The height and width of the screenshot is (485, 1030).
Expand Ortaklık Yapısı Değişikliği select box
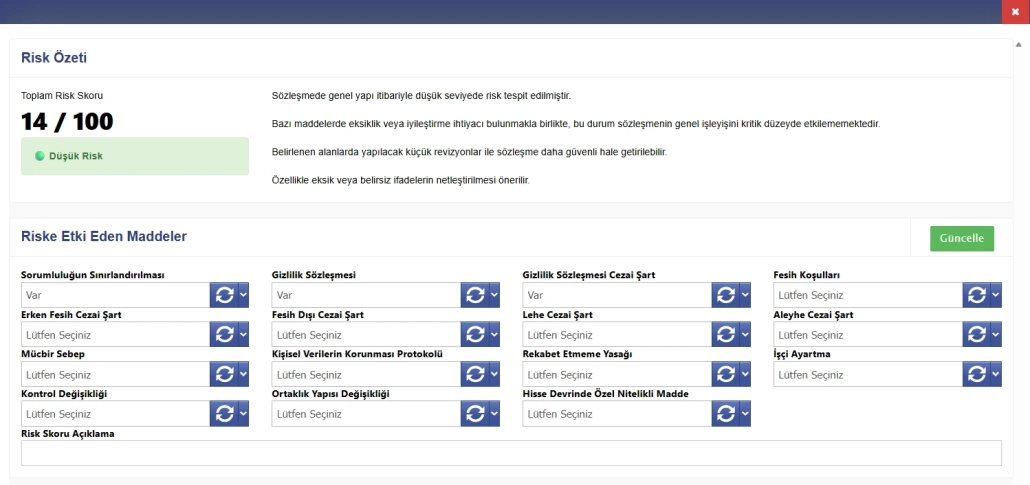click(x=366, y=414)
